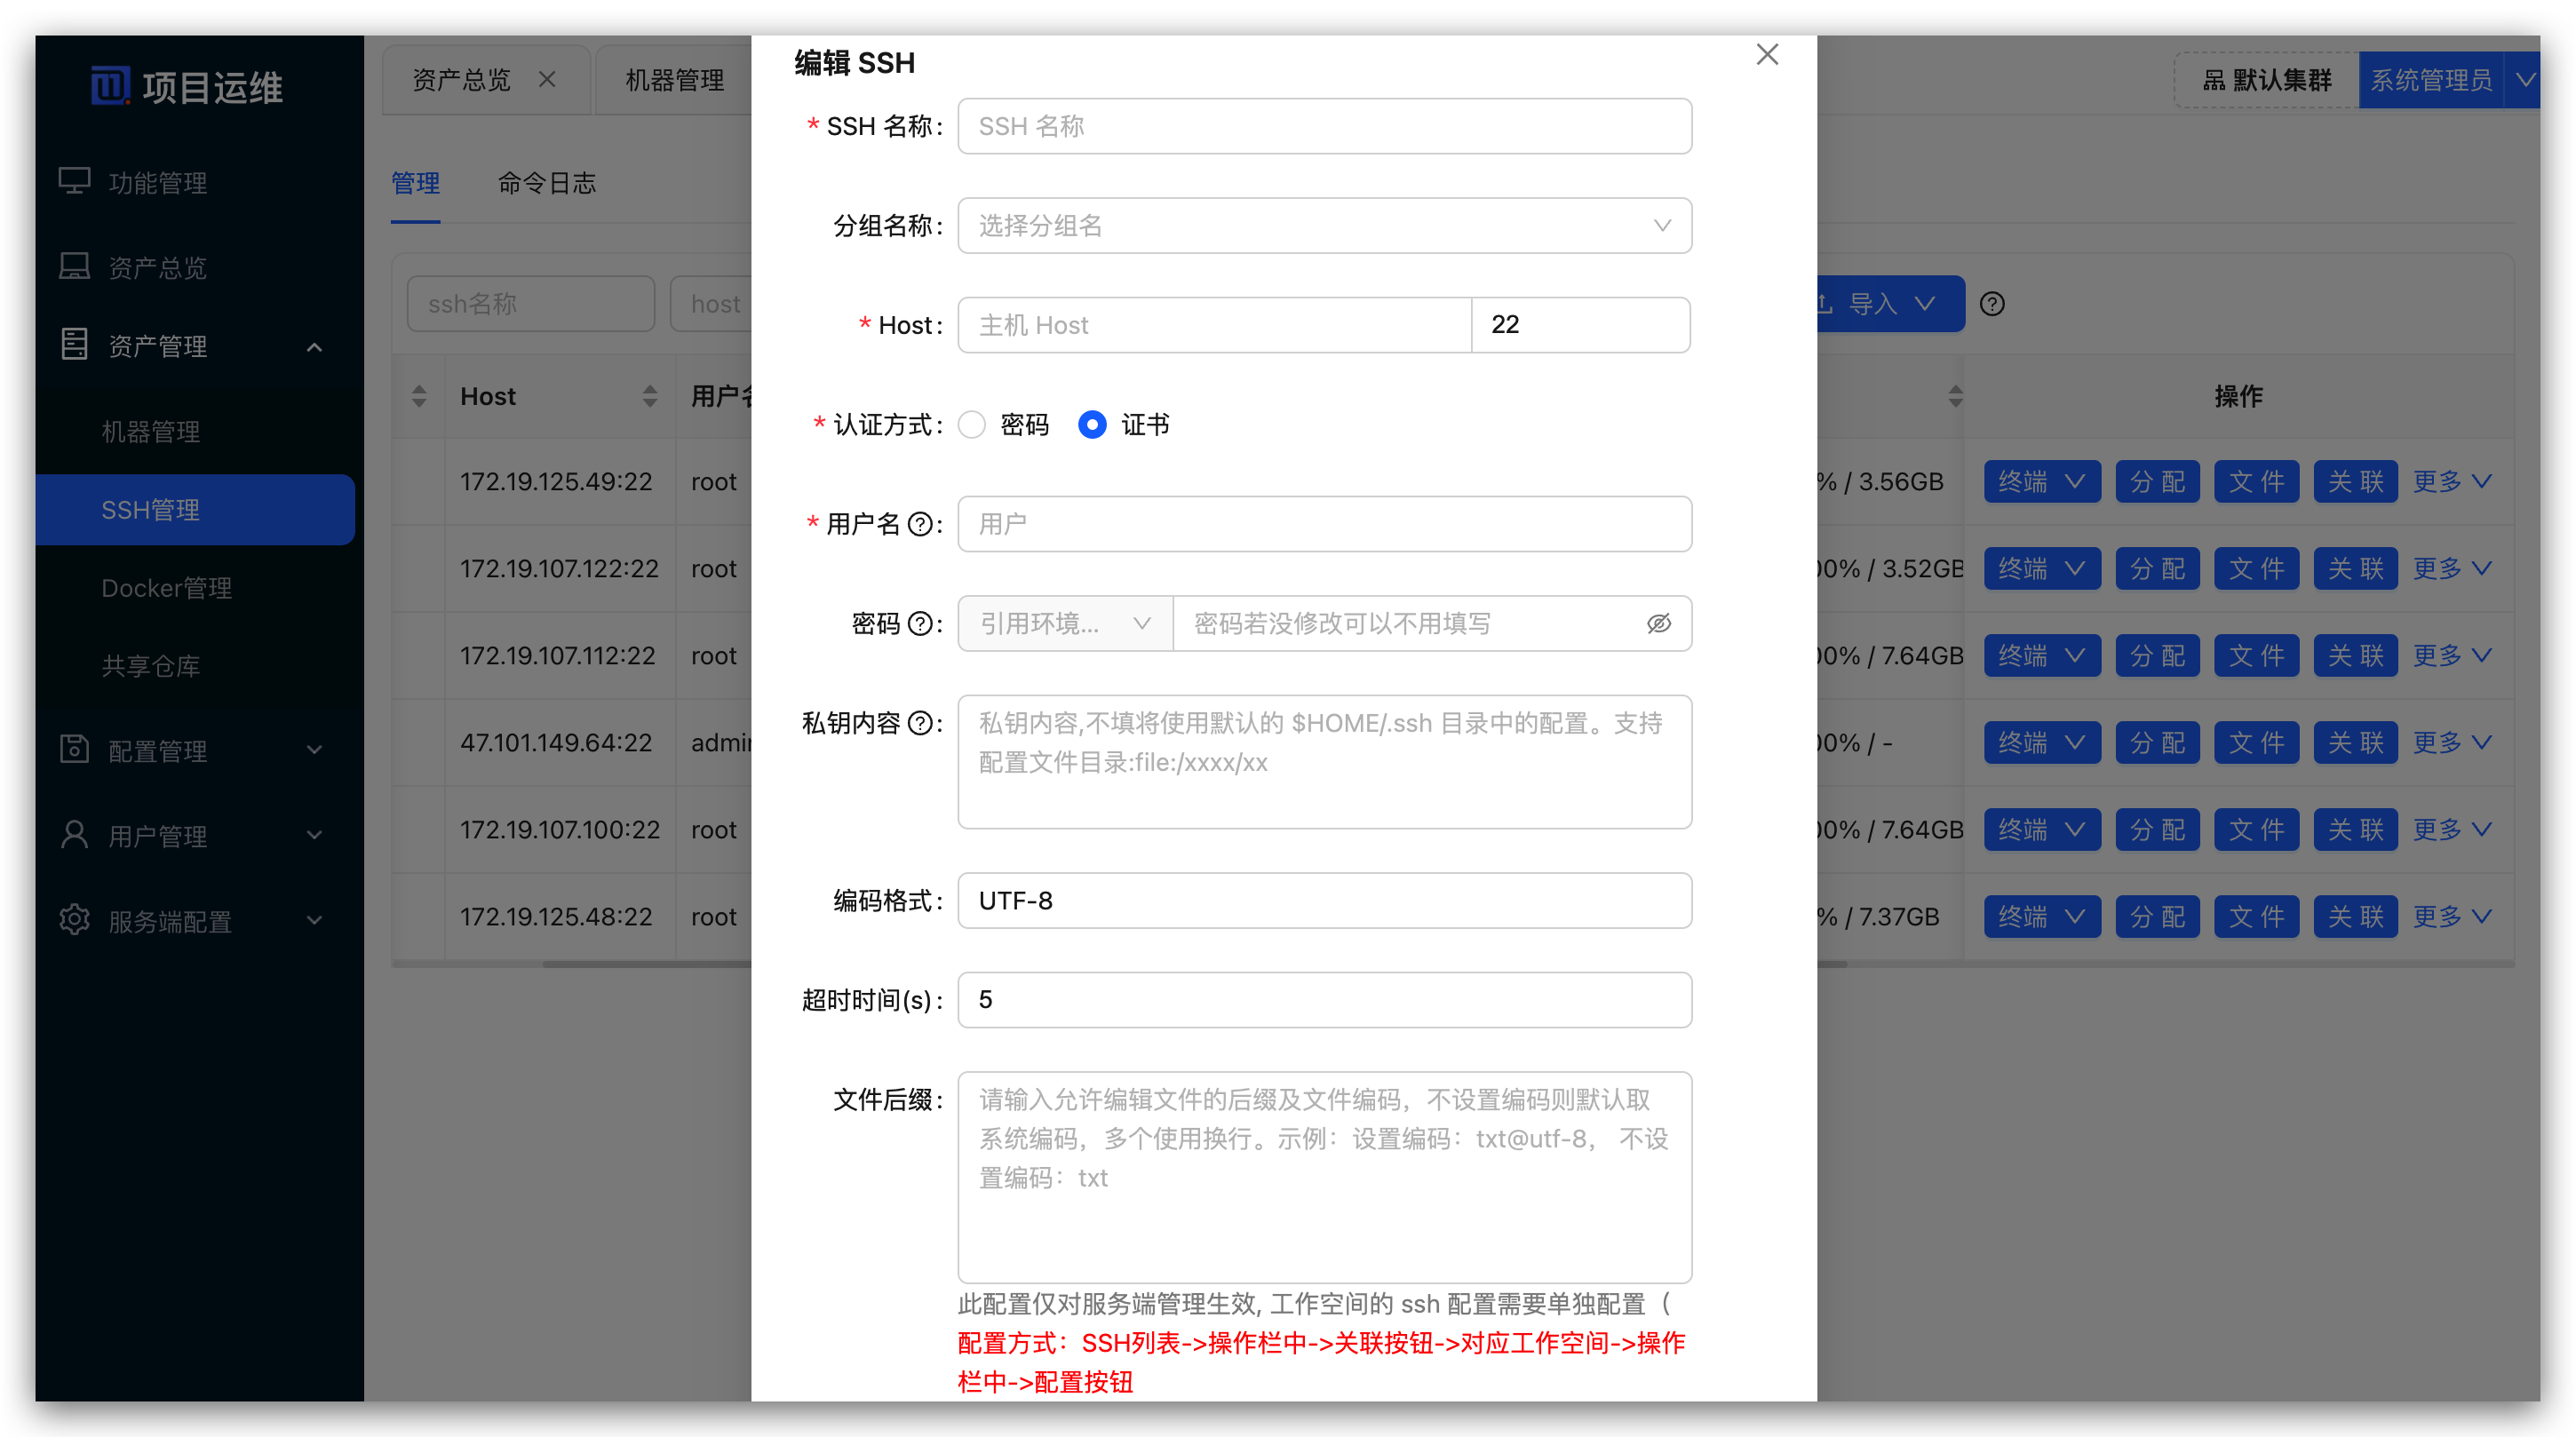Switch to the 命令日志 tab
This screenshot has width=2576, height=1437.
(x=546, y=183)
